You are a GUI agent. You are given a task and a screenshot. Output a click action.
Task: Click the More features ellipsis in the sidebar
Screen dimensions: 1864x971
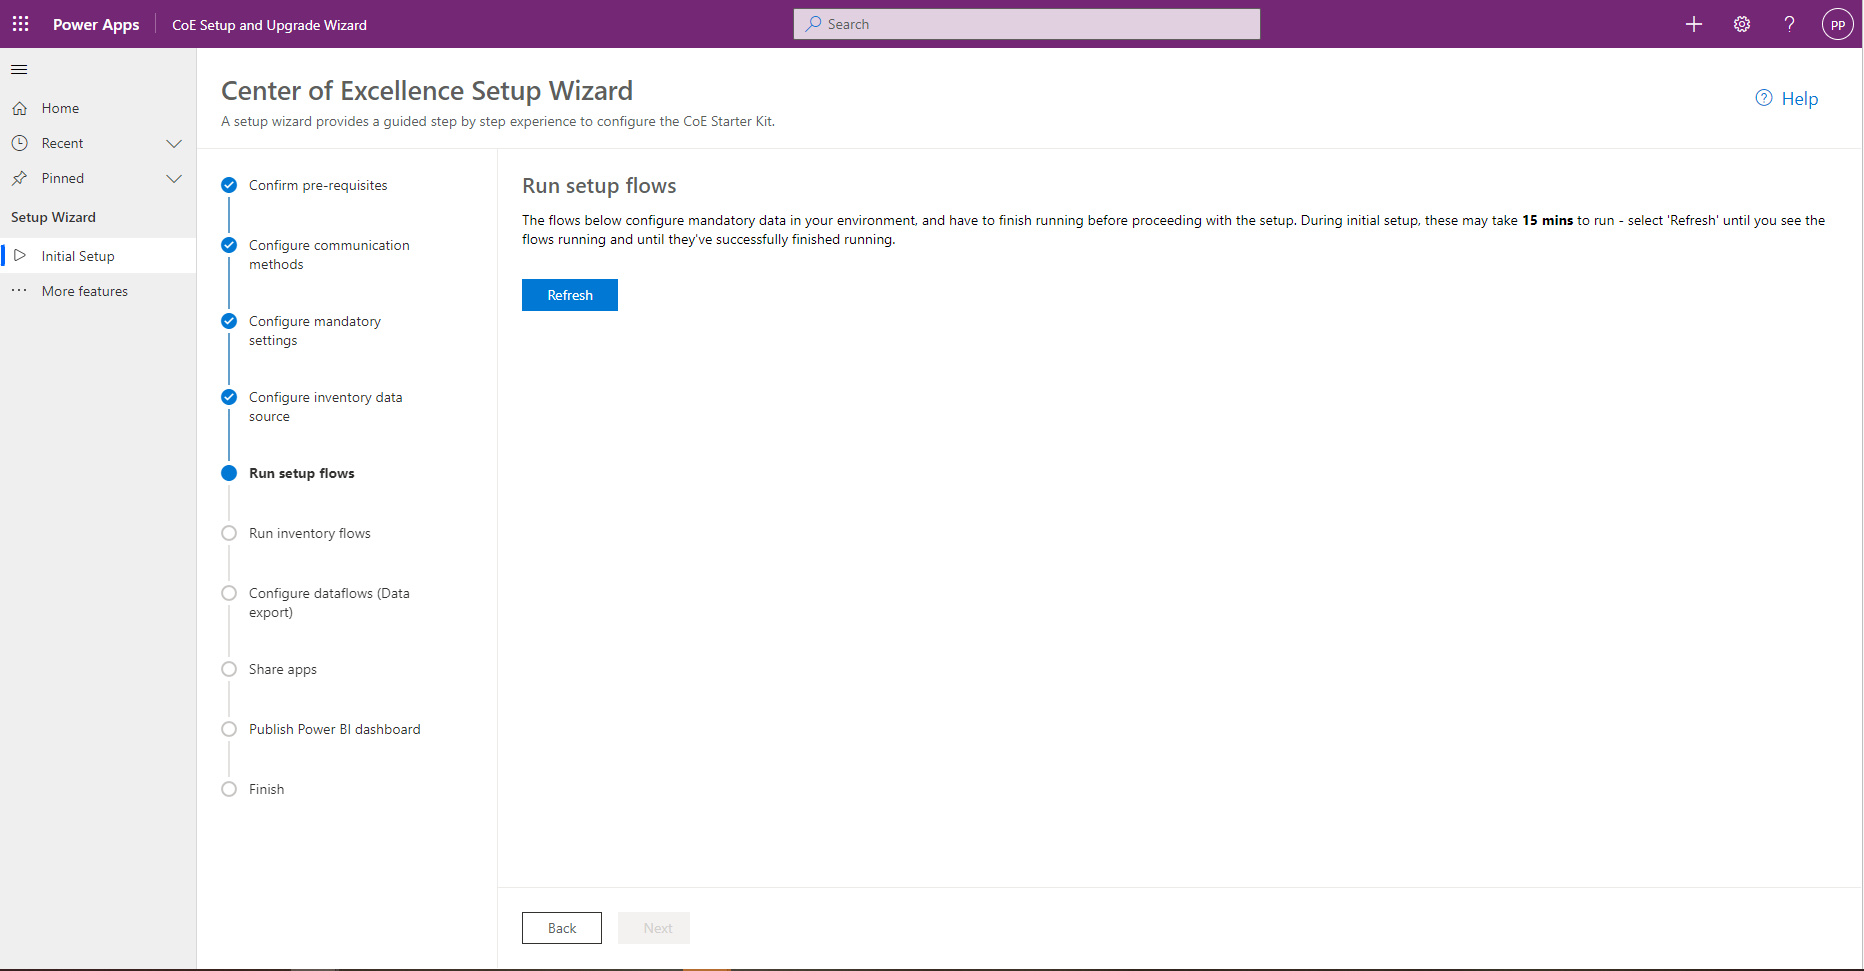tap(19, 290)
